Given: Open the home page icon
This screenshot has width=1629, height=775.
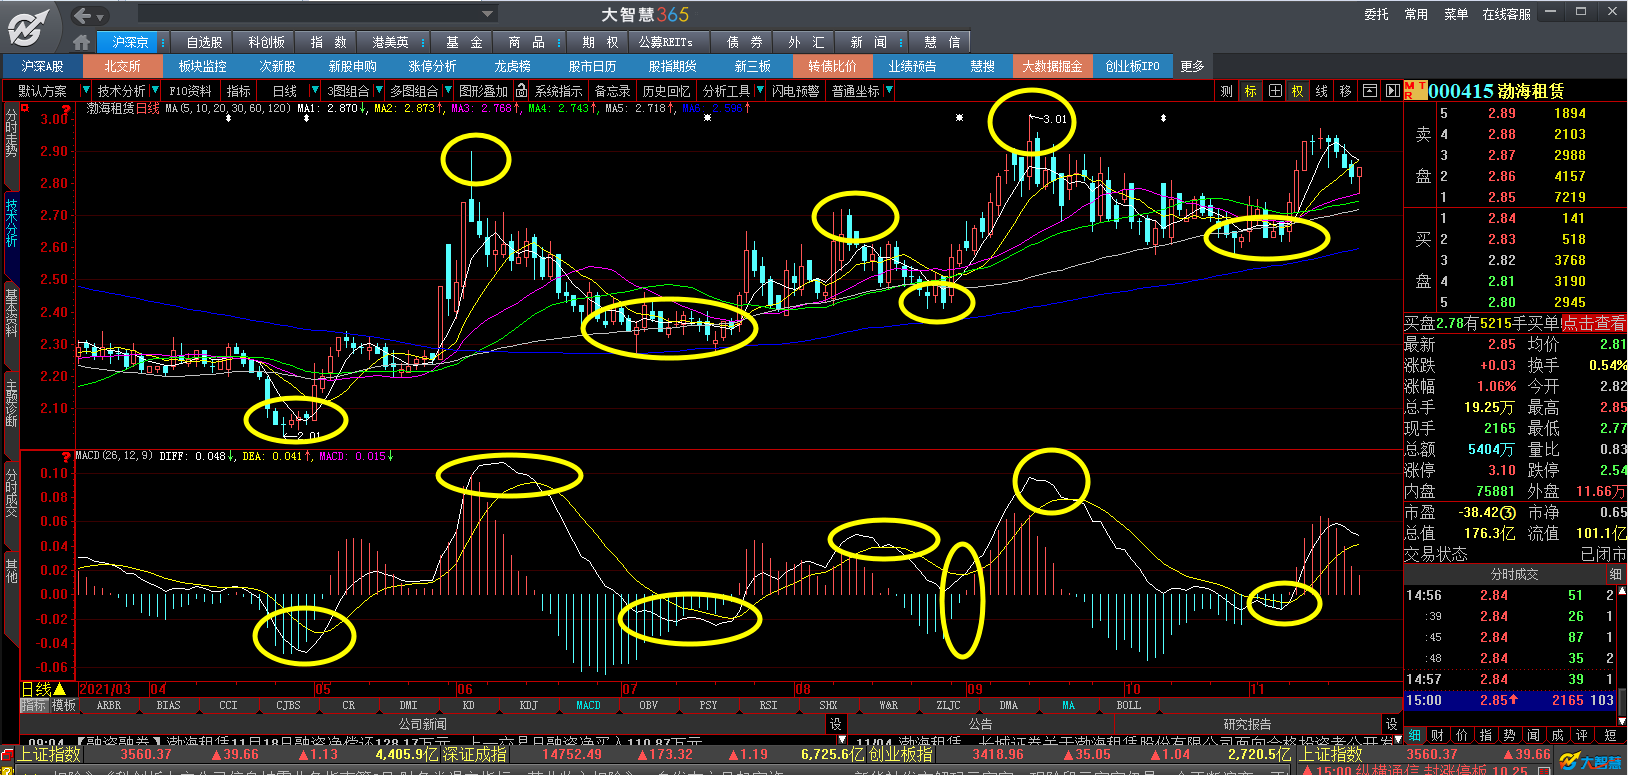Looking at the screenshot, I should click(82, 42).
